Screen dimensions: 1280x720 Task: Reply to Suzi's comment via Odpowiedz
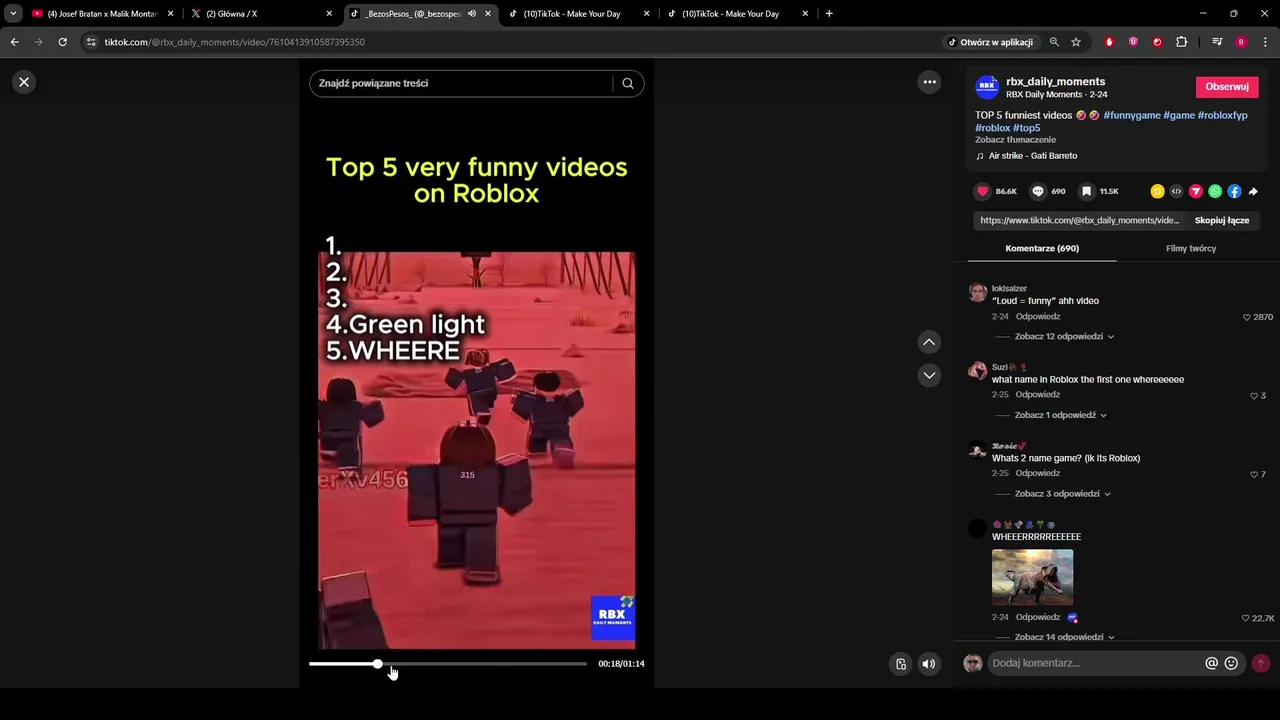(1037, 394)
